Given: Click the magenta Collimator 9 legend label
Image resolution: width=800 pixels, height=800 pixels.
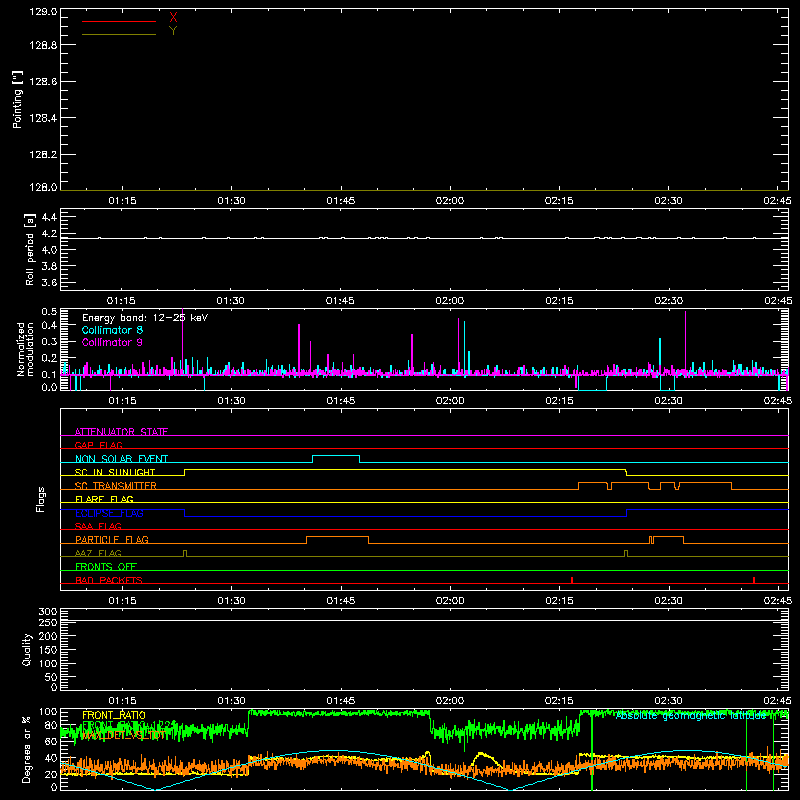Looking at the screenshot, I should tap(112, 342).
